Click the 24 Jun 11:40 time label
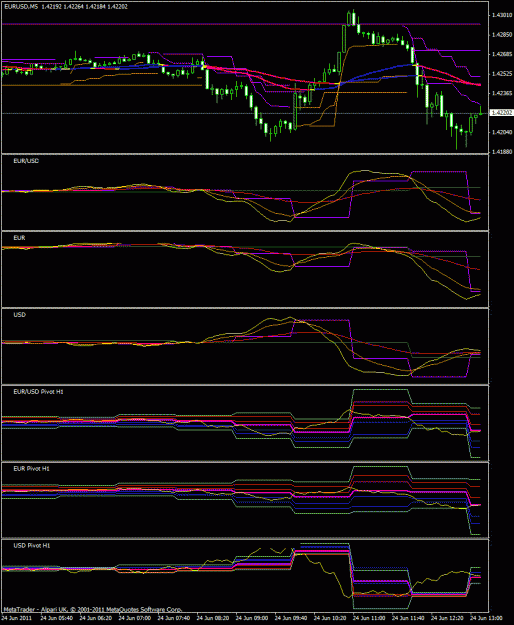Screen dimensions: 514x625 click(408, 618)
